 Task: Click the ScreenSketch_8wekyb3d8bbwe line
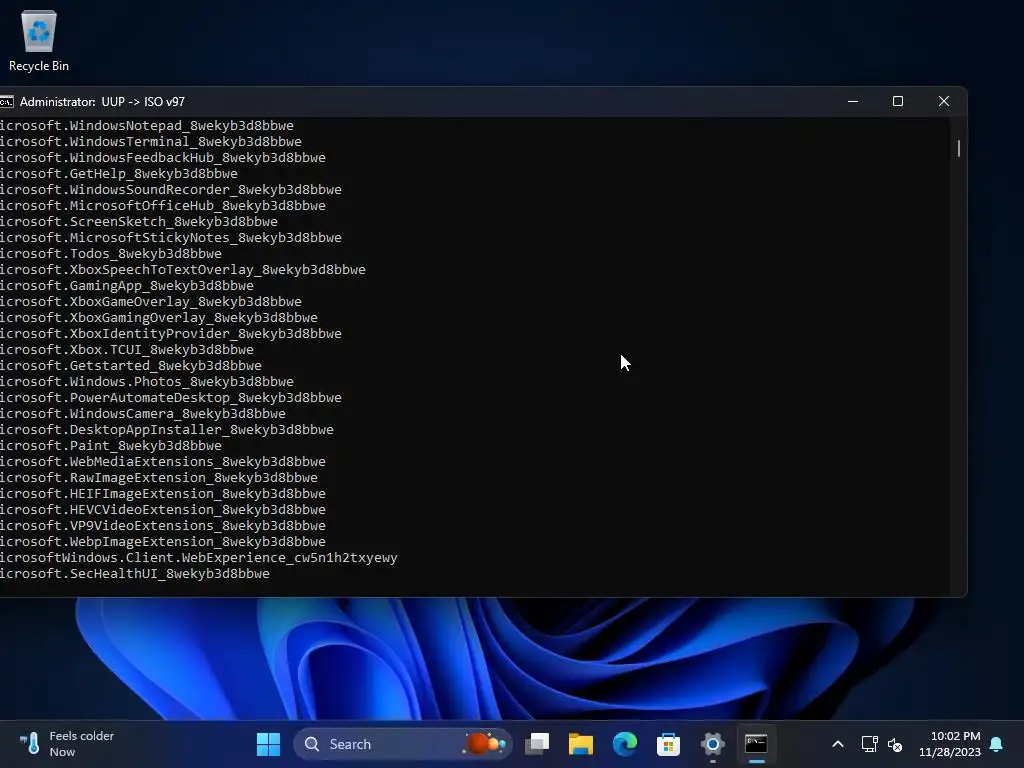tap(139, 221)
